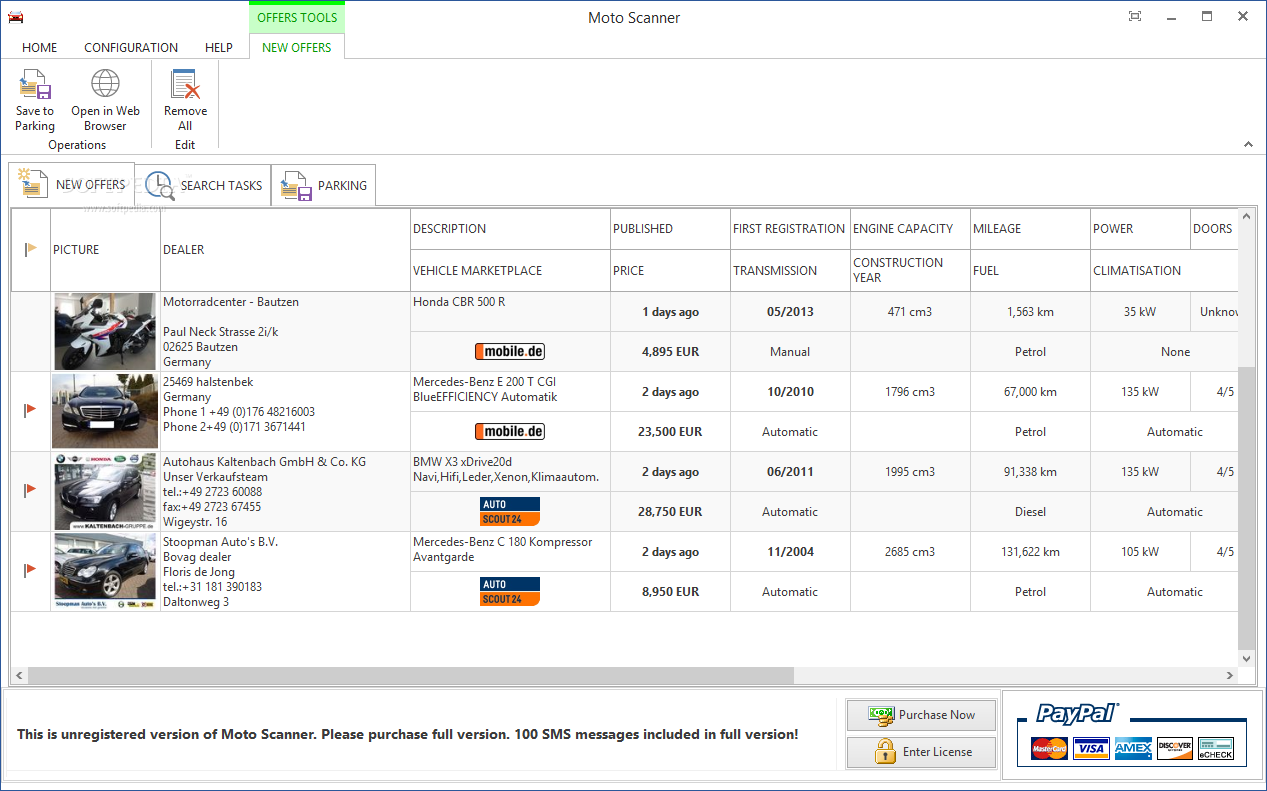
Task: Collapse the ribbon with chevron arrow
Action: [x=1248, y=144]
